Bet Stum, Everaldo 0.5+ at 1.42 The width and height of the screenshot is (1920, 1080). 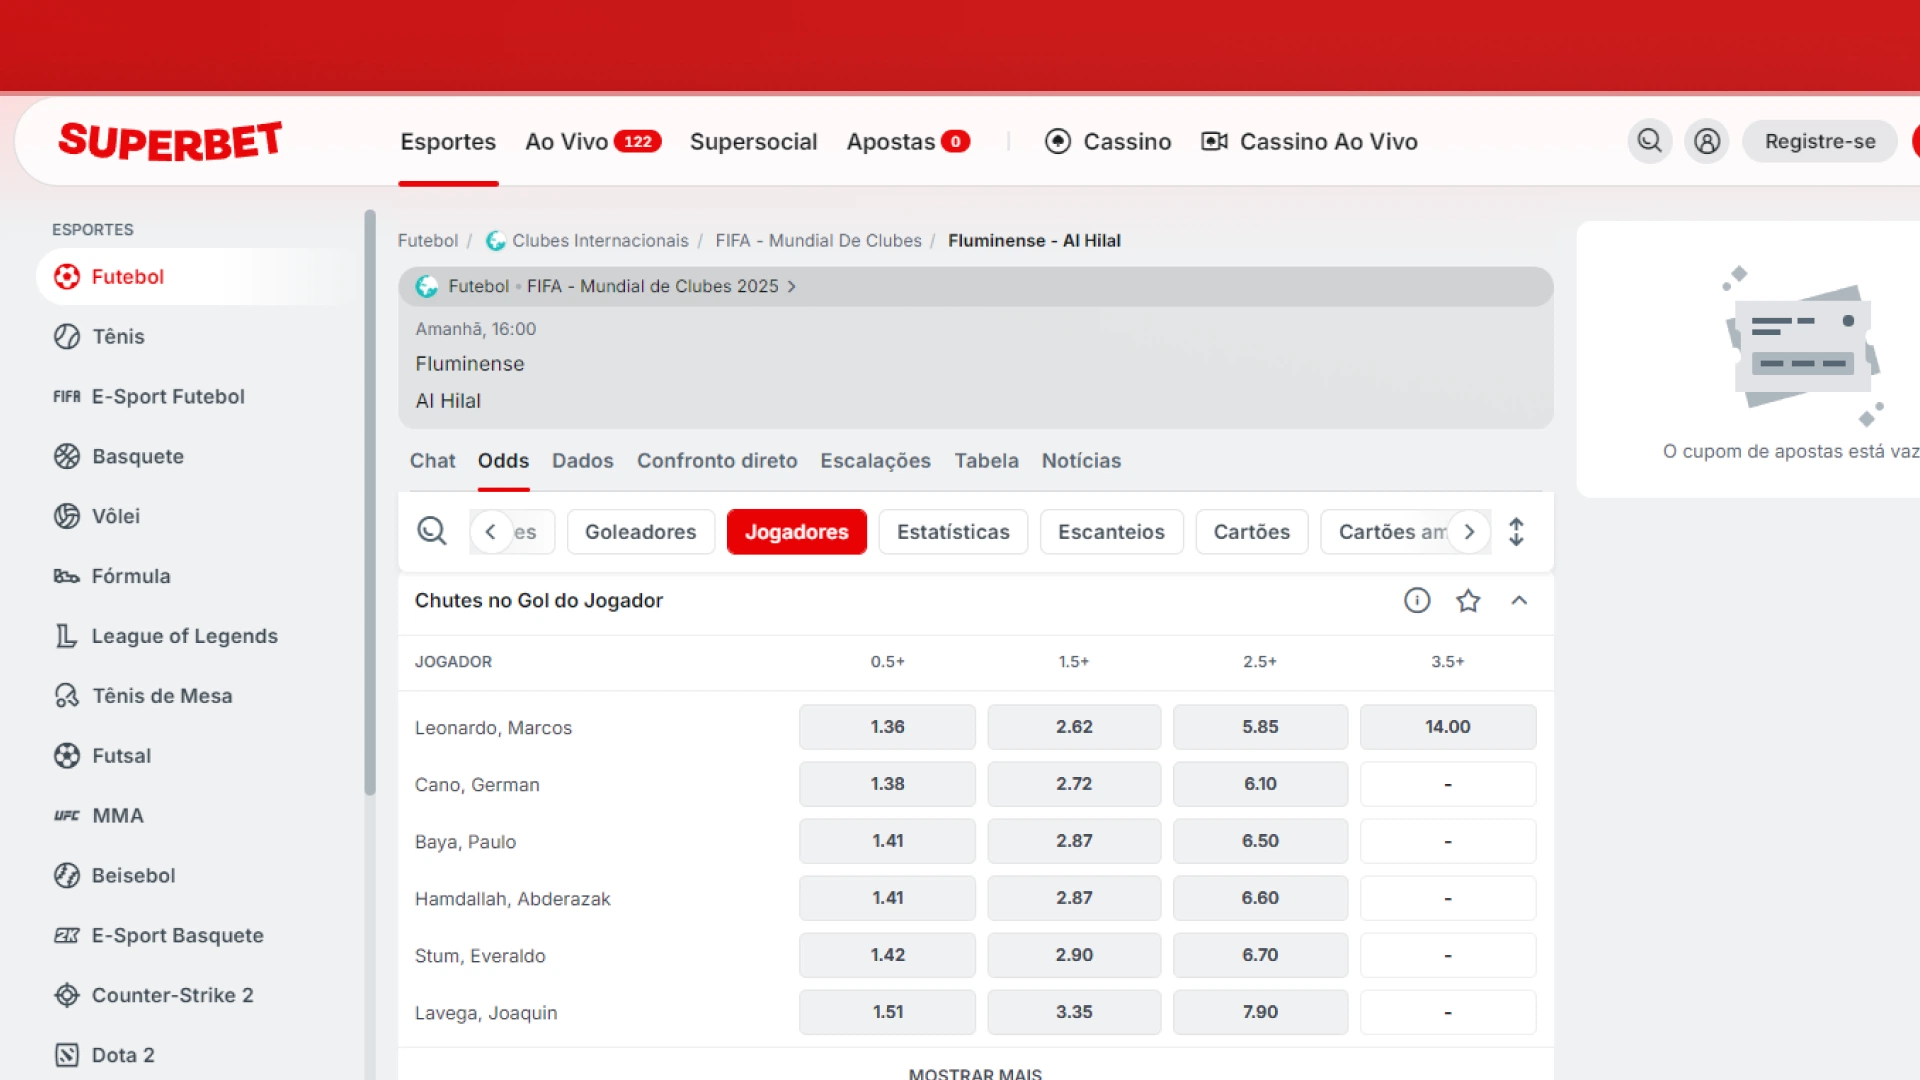pos(887,955)
